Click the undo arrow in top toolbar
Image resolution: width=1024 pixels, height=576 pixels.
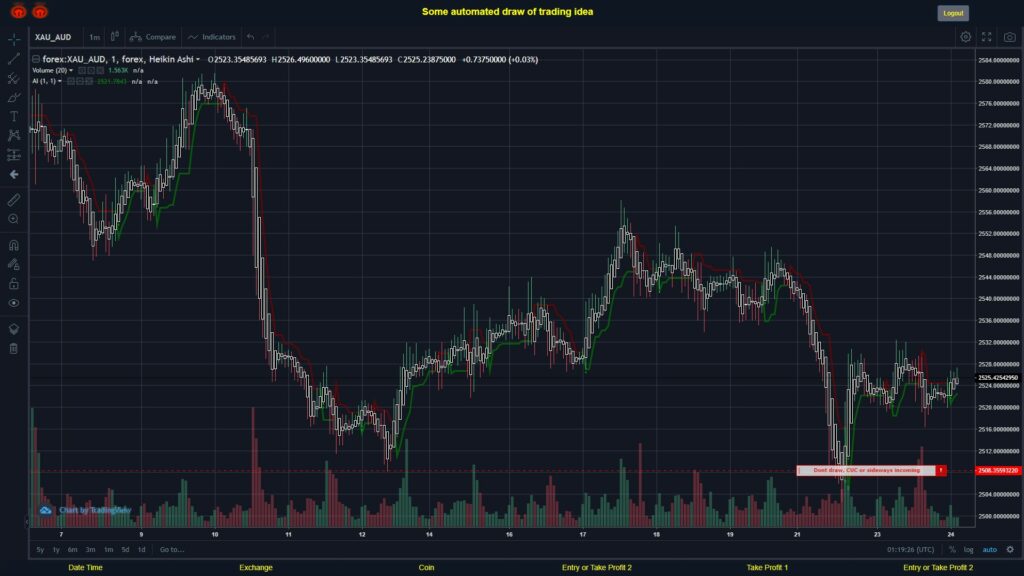(251, 37)
